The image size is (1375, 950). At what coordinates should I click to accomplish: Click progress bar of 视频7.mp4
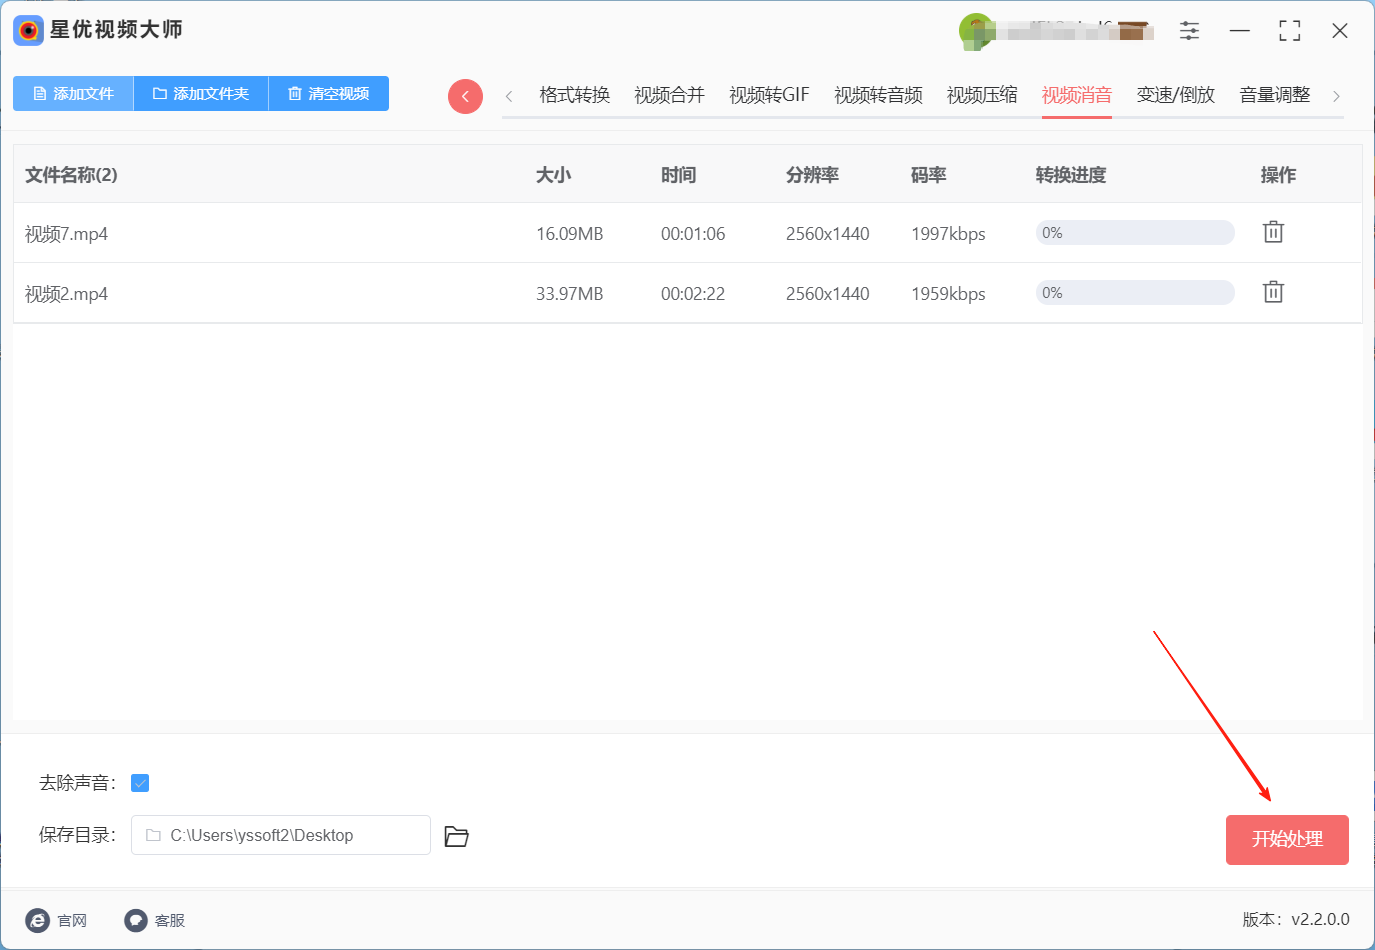click(1135, 233)
